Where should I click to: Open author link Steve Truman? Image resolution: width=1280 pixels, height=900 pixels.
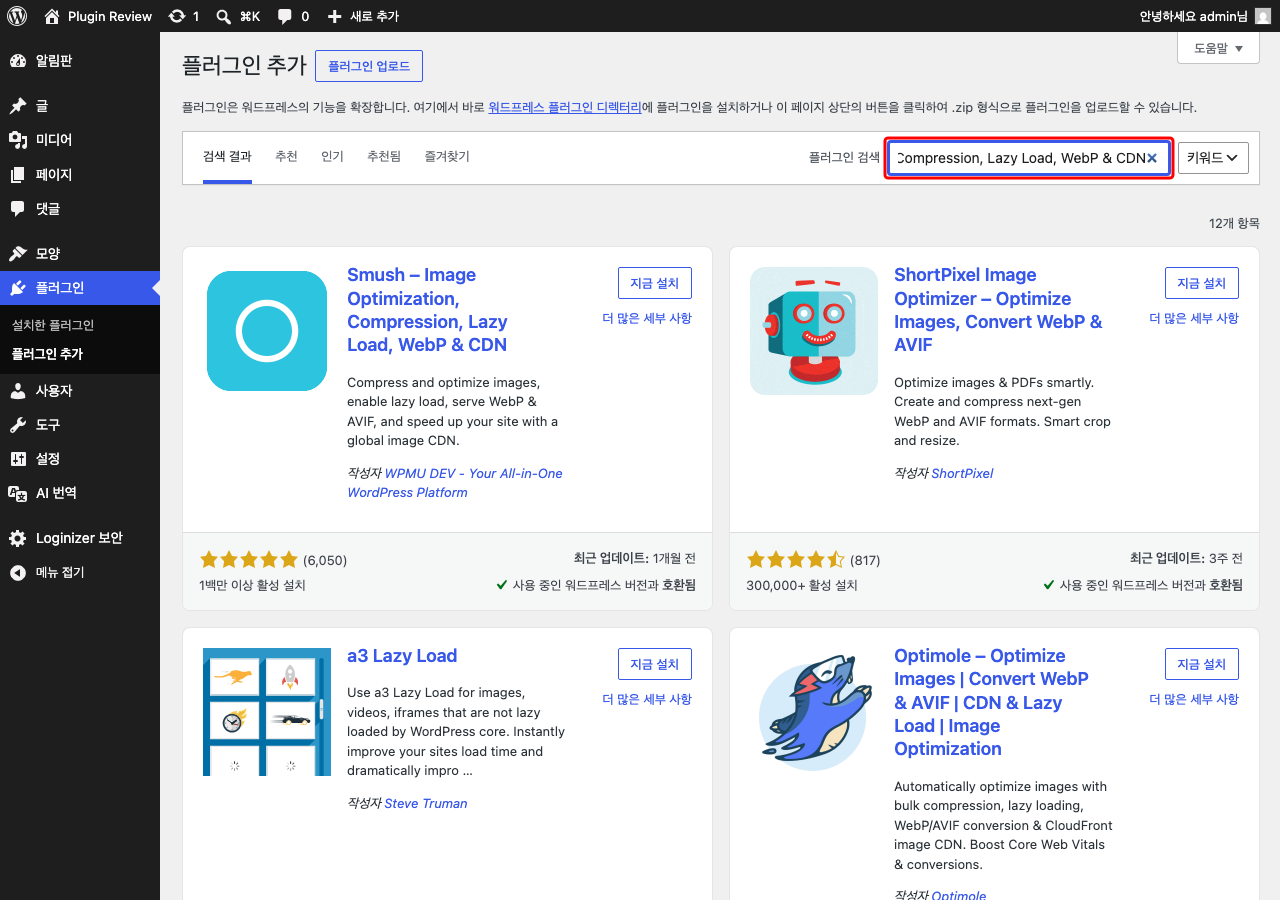426,803
